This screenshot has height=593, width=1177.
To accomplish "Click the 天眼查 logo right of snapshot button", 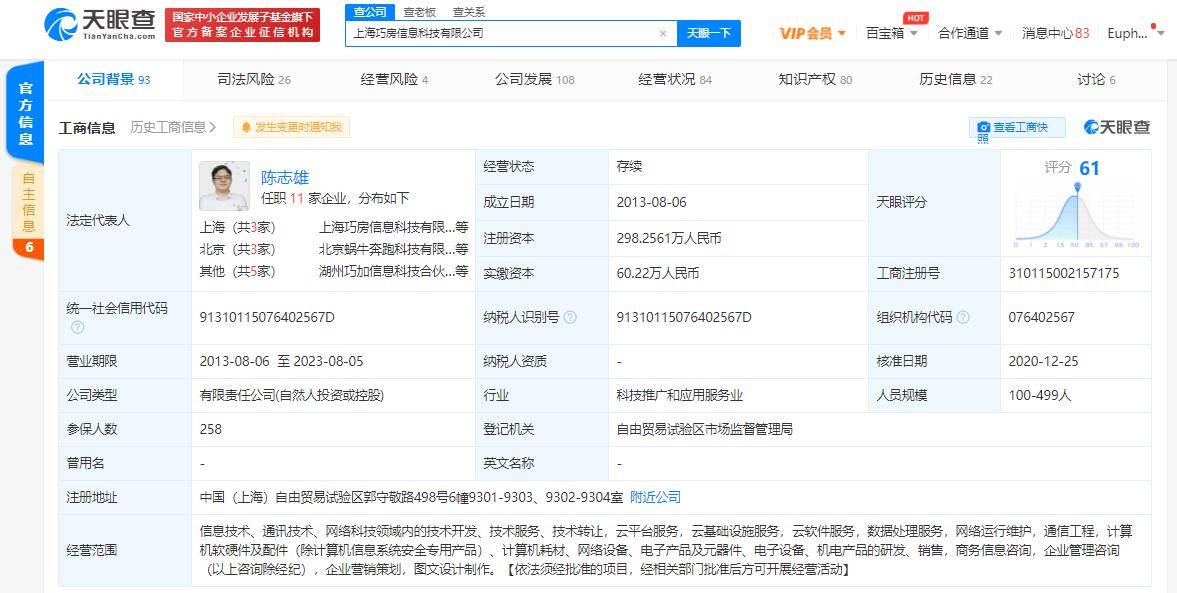I will point(1117,128).
